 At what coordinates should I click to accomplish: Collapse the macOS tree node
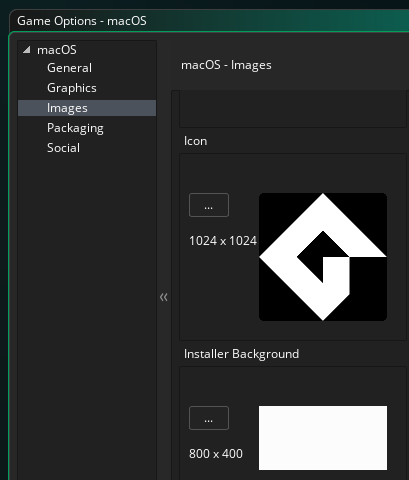tap(27, 50)
